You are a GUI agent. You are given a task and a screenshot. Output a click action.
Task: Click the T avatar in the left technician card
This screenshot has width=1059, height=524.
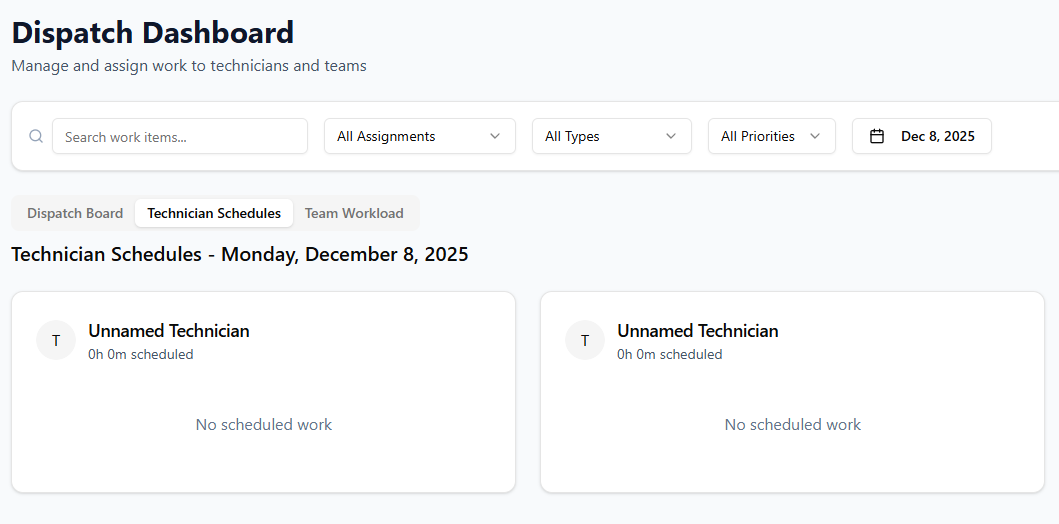(x=55, y=340)
